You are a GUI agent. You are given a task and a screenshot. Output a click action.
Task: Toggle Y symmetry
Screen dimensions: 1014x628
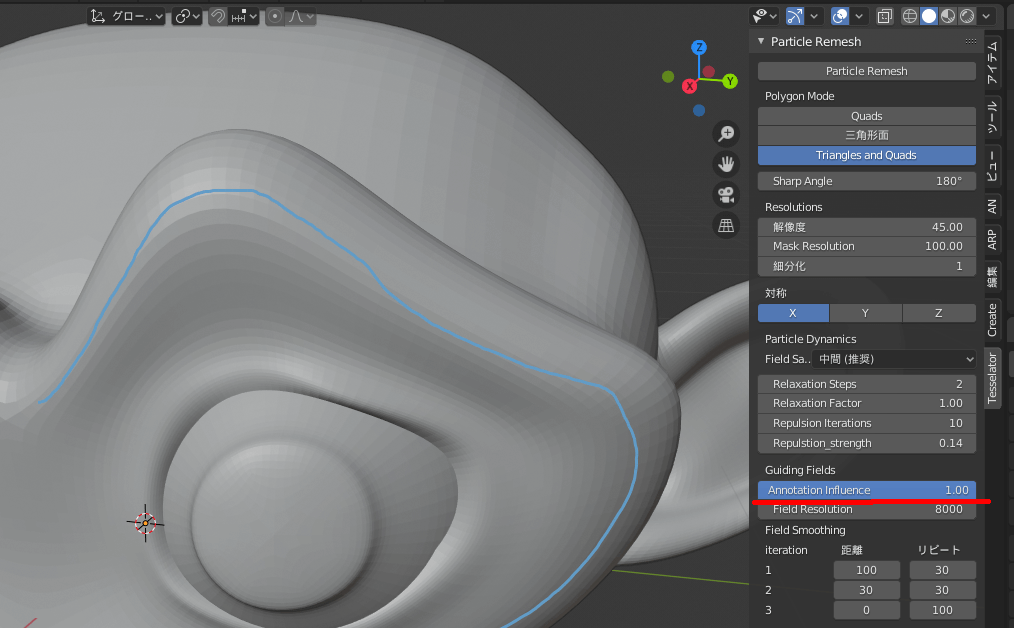click(865, 313)
